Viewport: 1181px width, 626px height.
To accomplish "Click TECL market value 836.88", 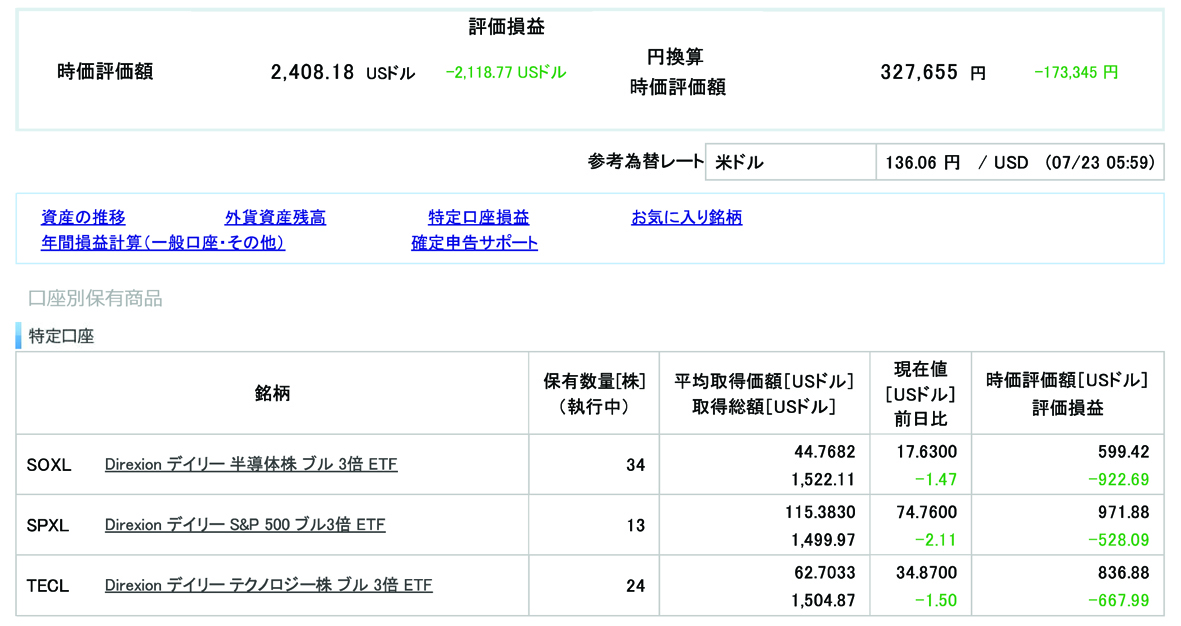I will [1124, 573].
